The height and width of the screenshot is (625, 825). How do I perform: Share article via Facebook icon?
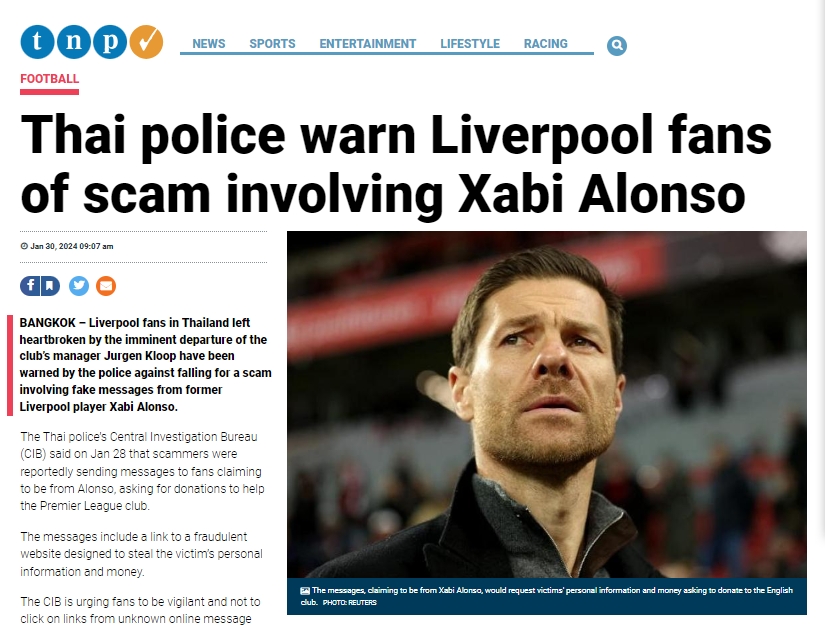30,286
